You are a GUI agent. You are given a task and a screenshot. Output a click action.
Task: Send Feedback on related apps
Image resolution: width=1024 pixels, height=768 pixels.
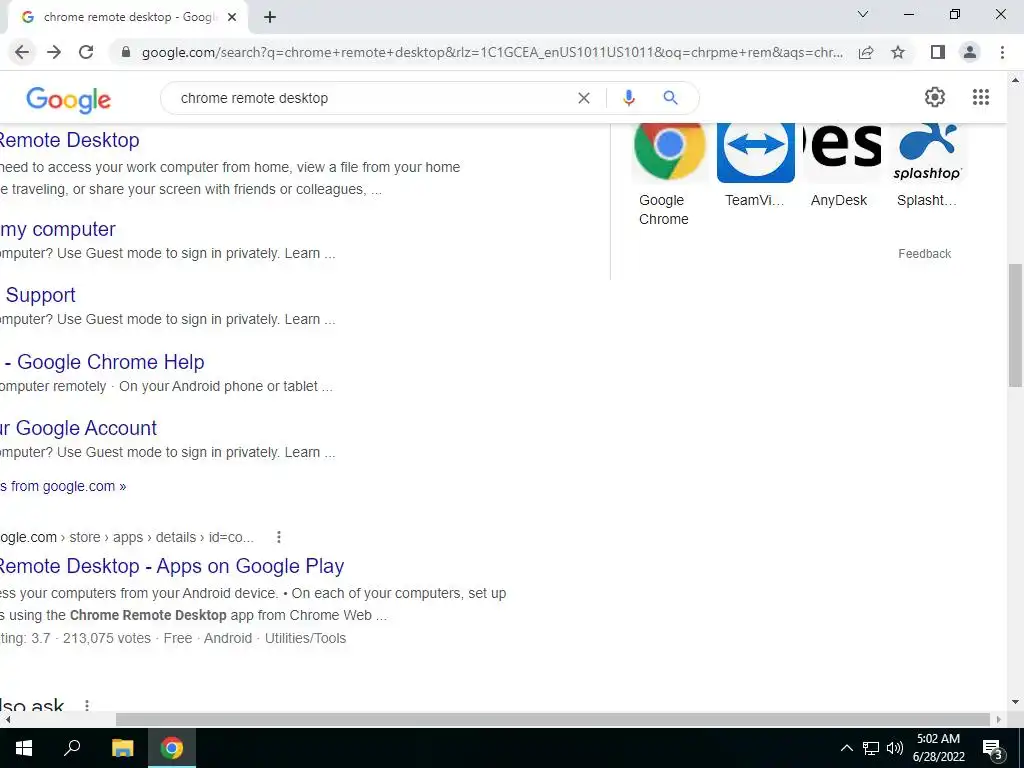pos(924,253)
